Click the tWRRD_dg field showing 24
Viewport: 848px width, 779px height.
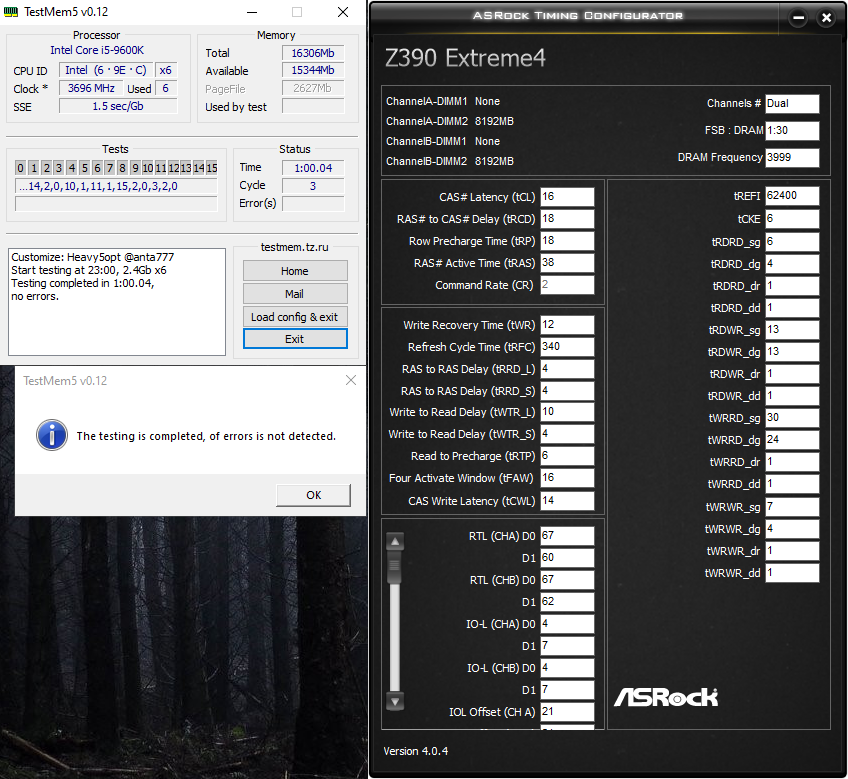[792, 440]
